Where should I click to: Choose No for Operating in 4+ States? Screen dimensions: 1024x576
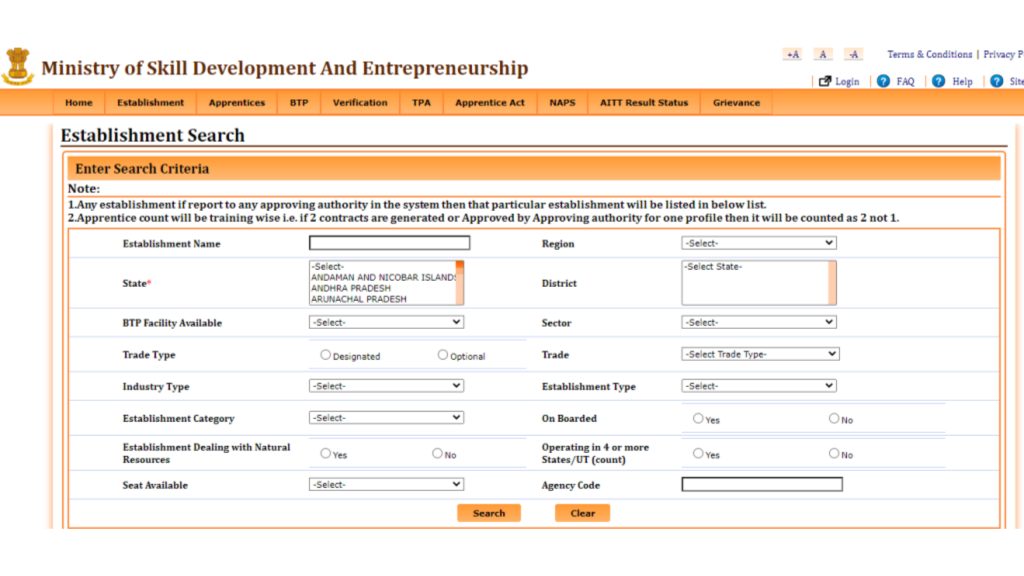(834, 453)
